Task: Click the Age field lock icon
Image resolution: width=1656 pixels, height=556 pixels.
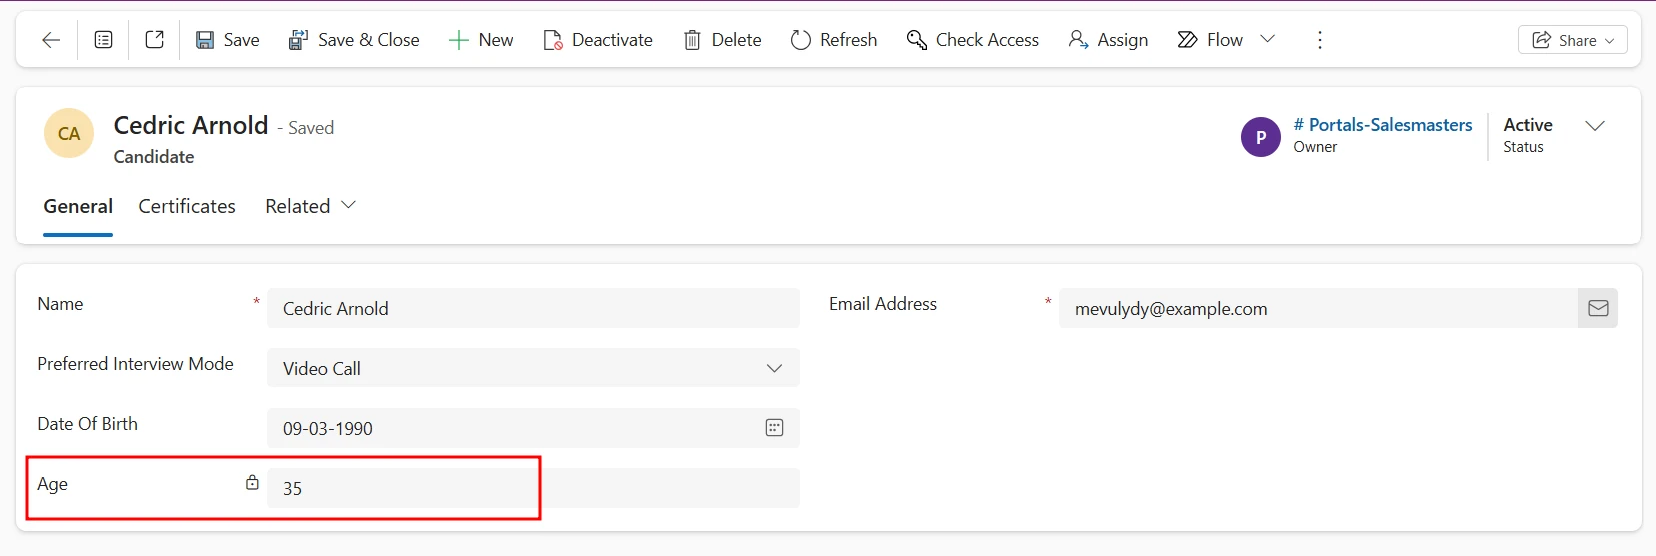Action: [252, 483]
